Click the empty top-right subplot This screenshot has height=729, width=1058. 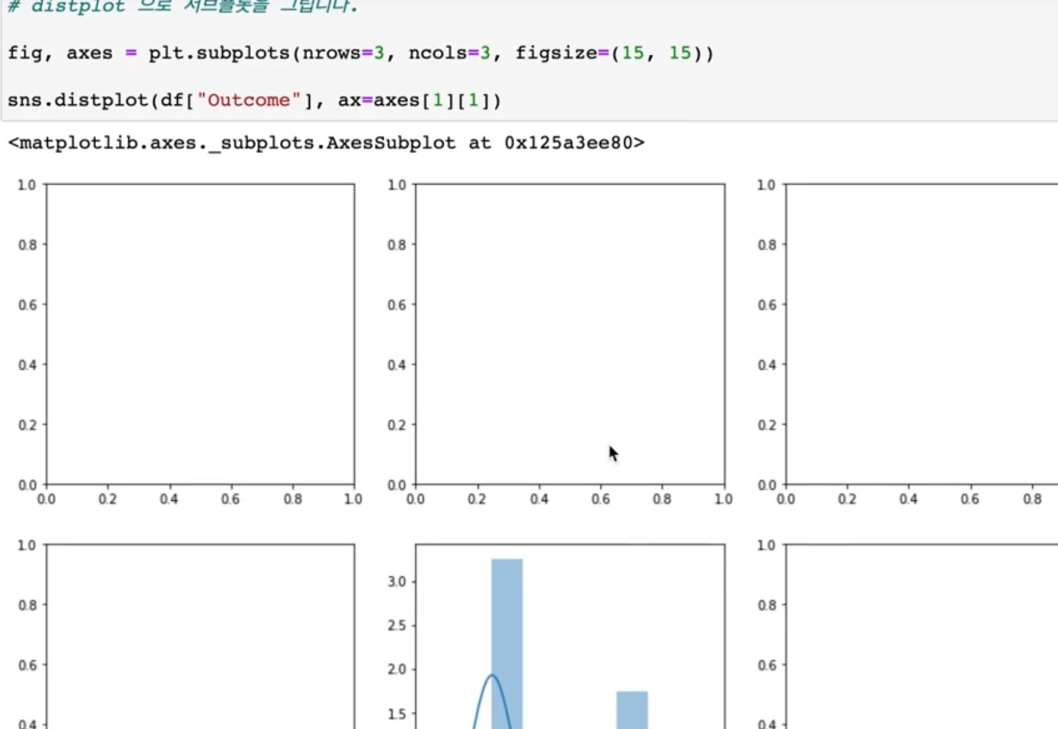point(922,334)
